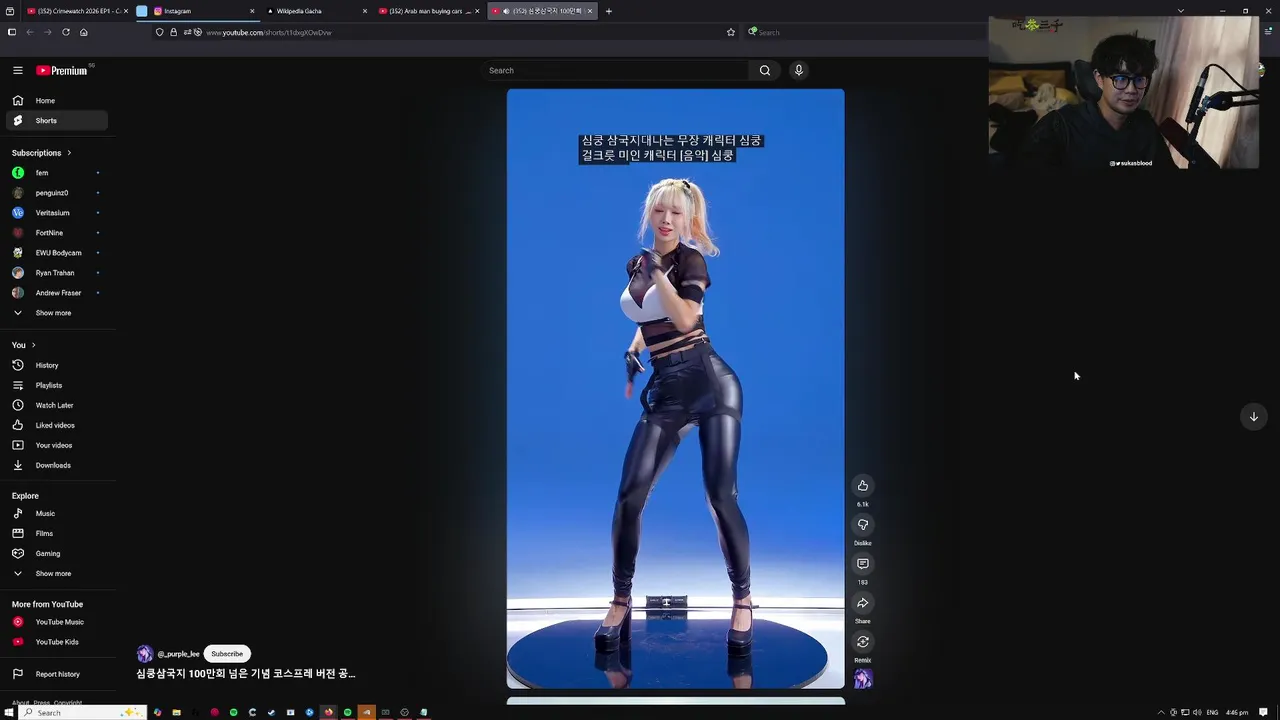Open a new browser tab
The image size is (1280, 720).
click(608, 11)
